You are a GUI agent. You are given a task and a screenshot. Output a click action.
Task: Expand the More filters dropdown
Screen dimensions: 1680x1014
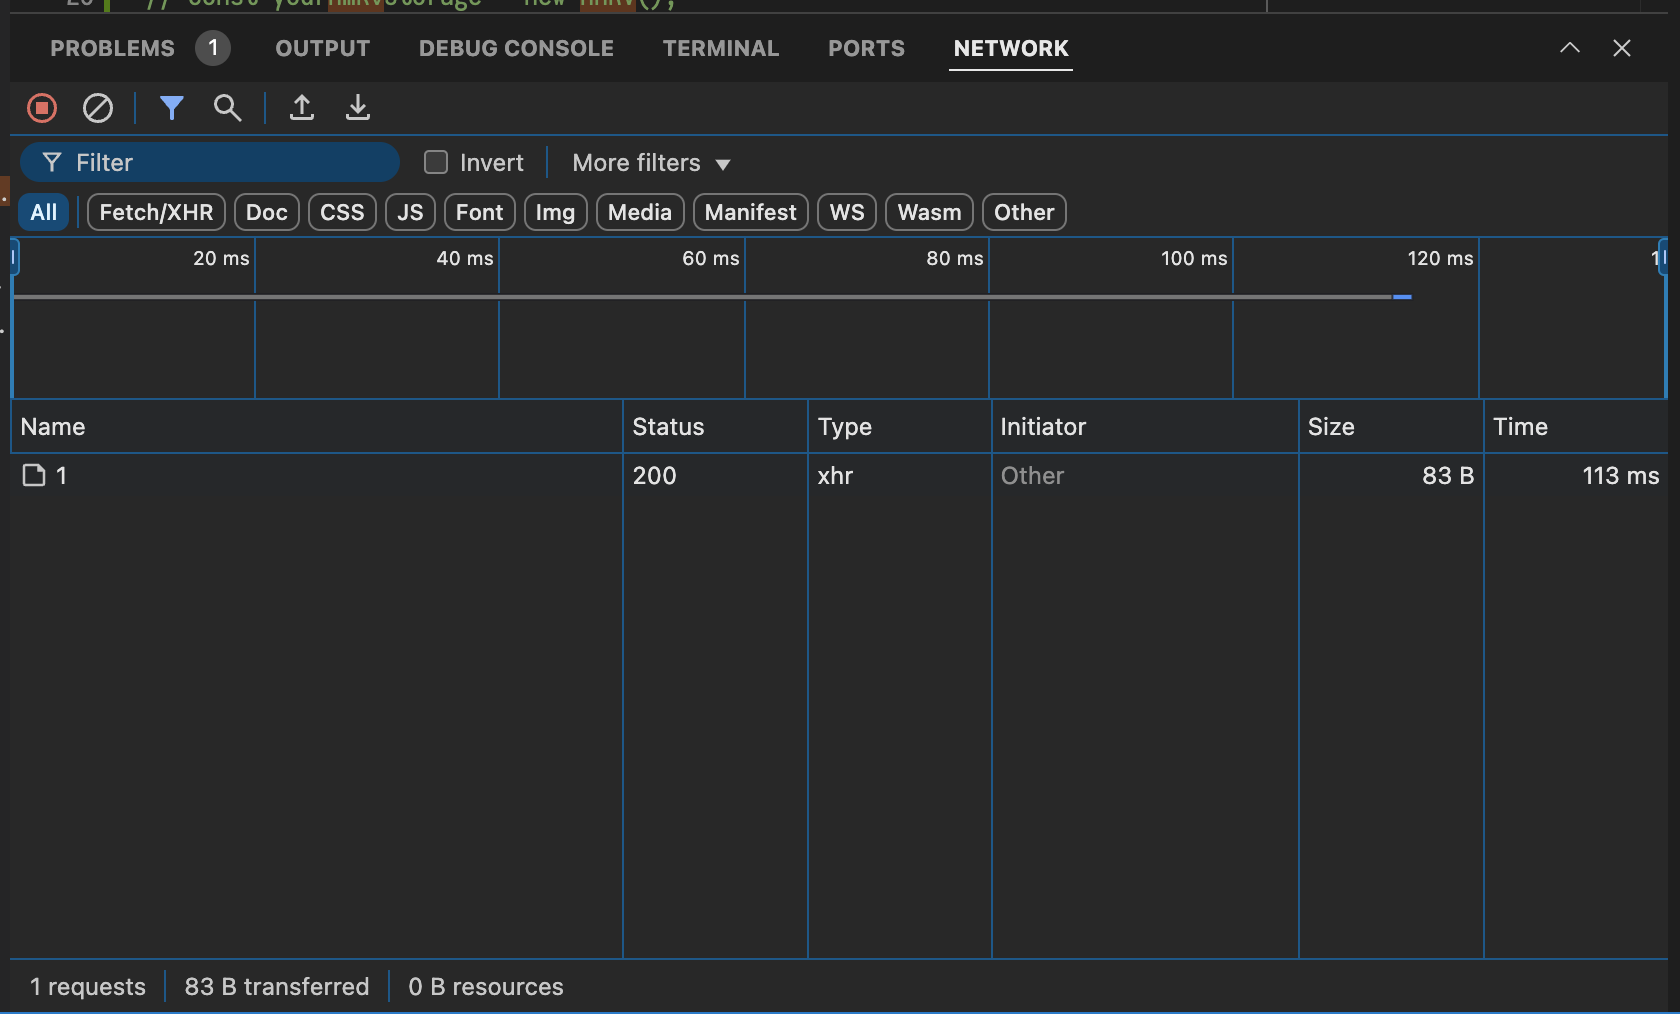click(x=651, y=163)
